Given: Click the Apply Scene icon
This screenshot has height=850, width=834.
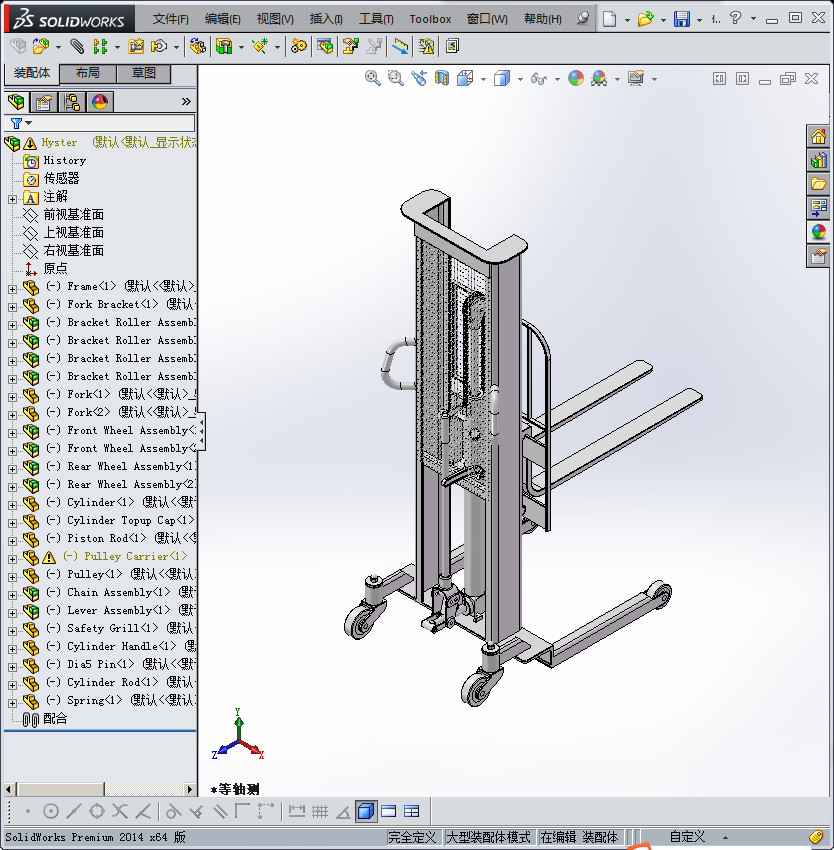Looking at the screenshot, I should coord(599,79).
